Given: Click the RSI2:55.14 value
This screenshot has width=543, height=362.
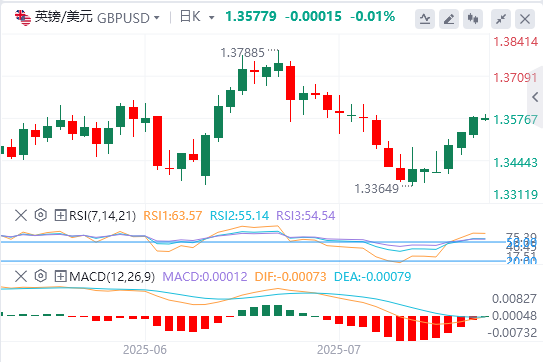Looking at the screenshot, I should tap(239, 216).
